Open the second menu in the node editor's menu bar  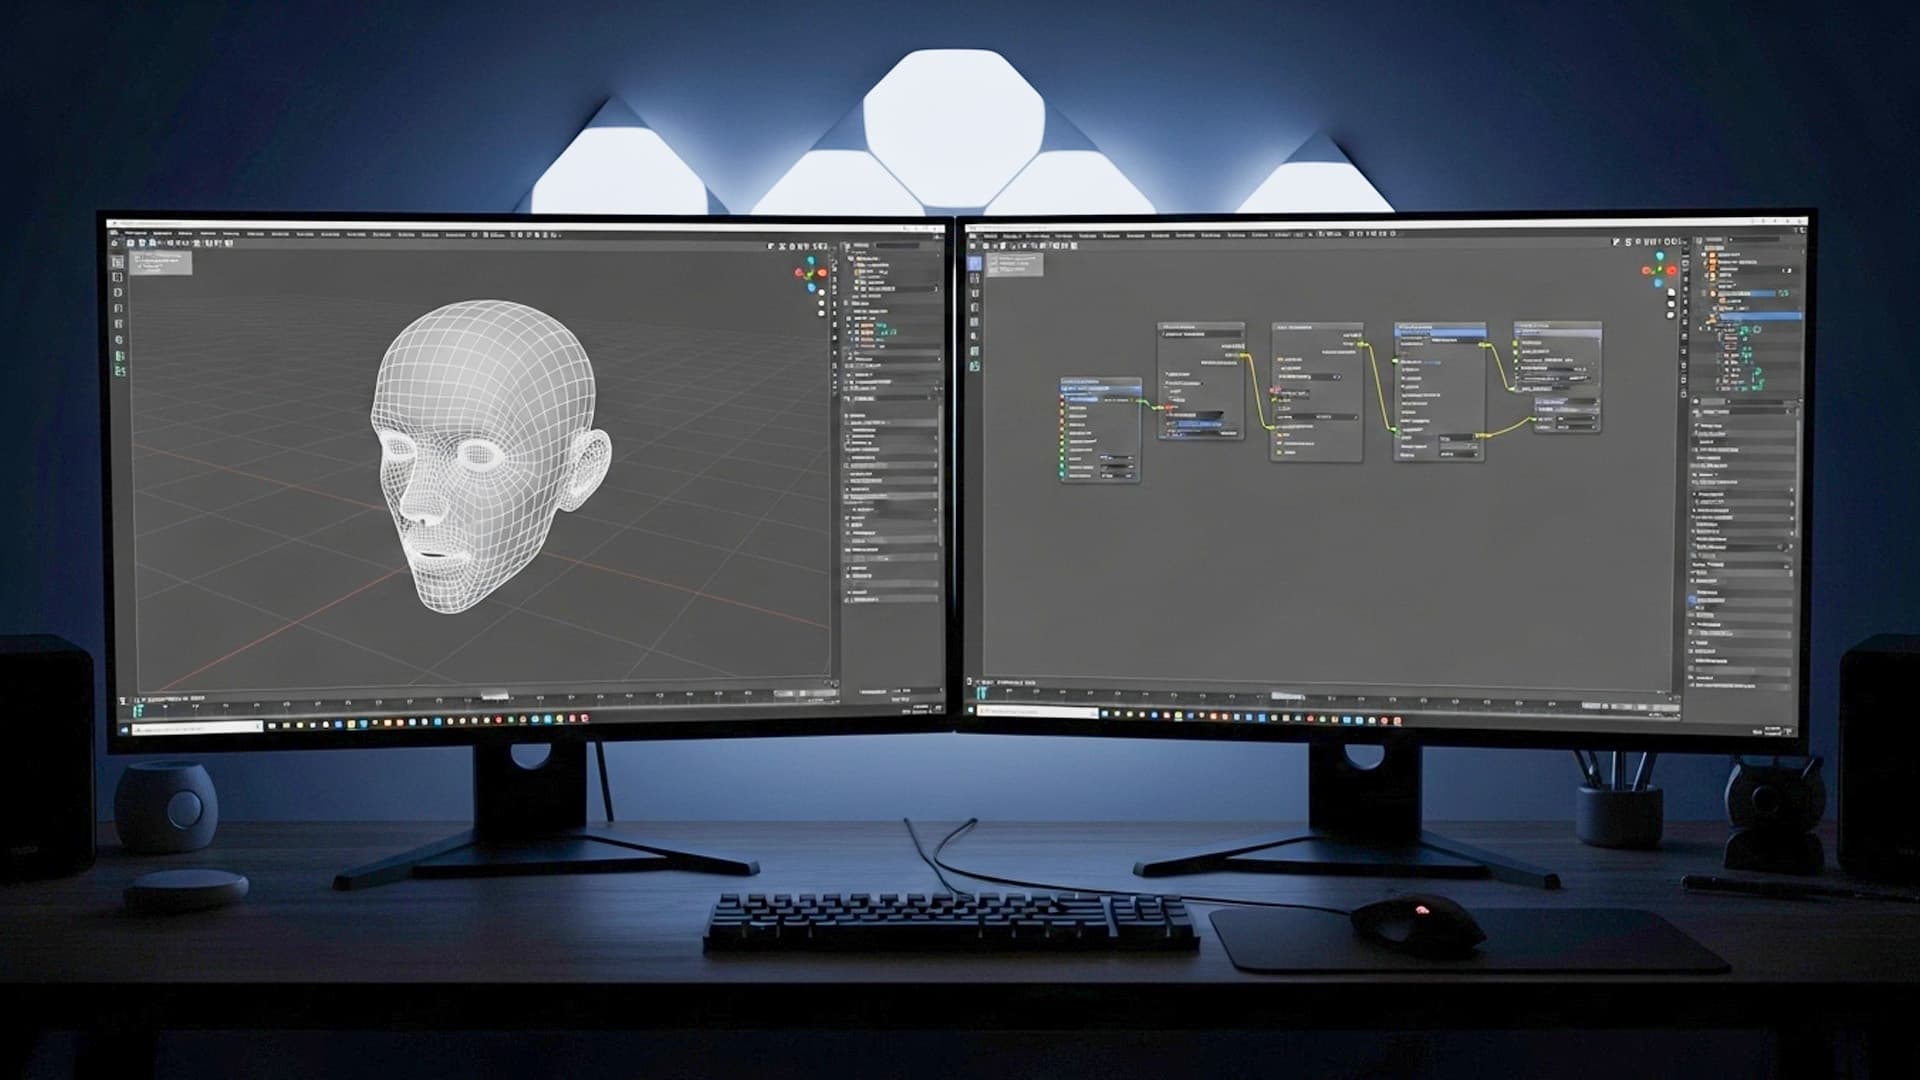pyautogui.click(x=1012, y=236)
